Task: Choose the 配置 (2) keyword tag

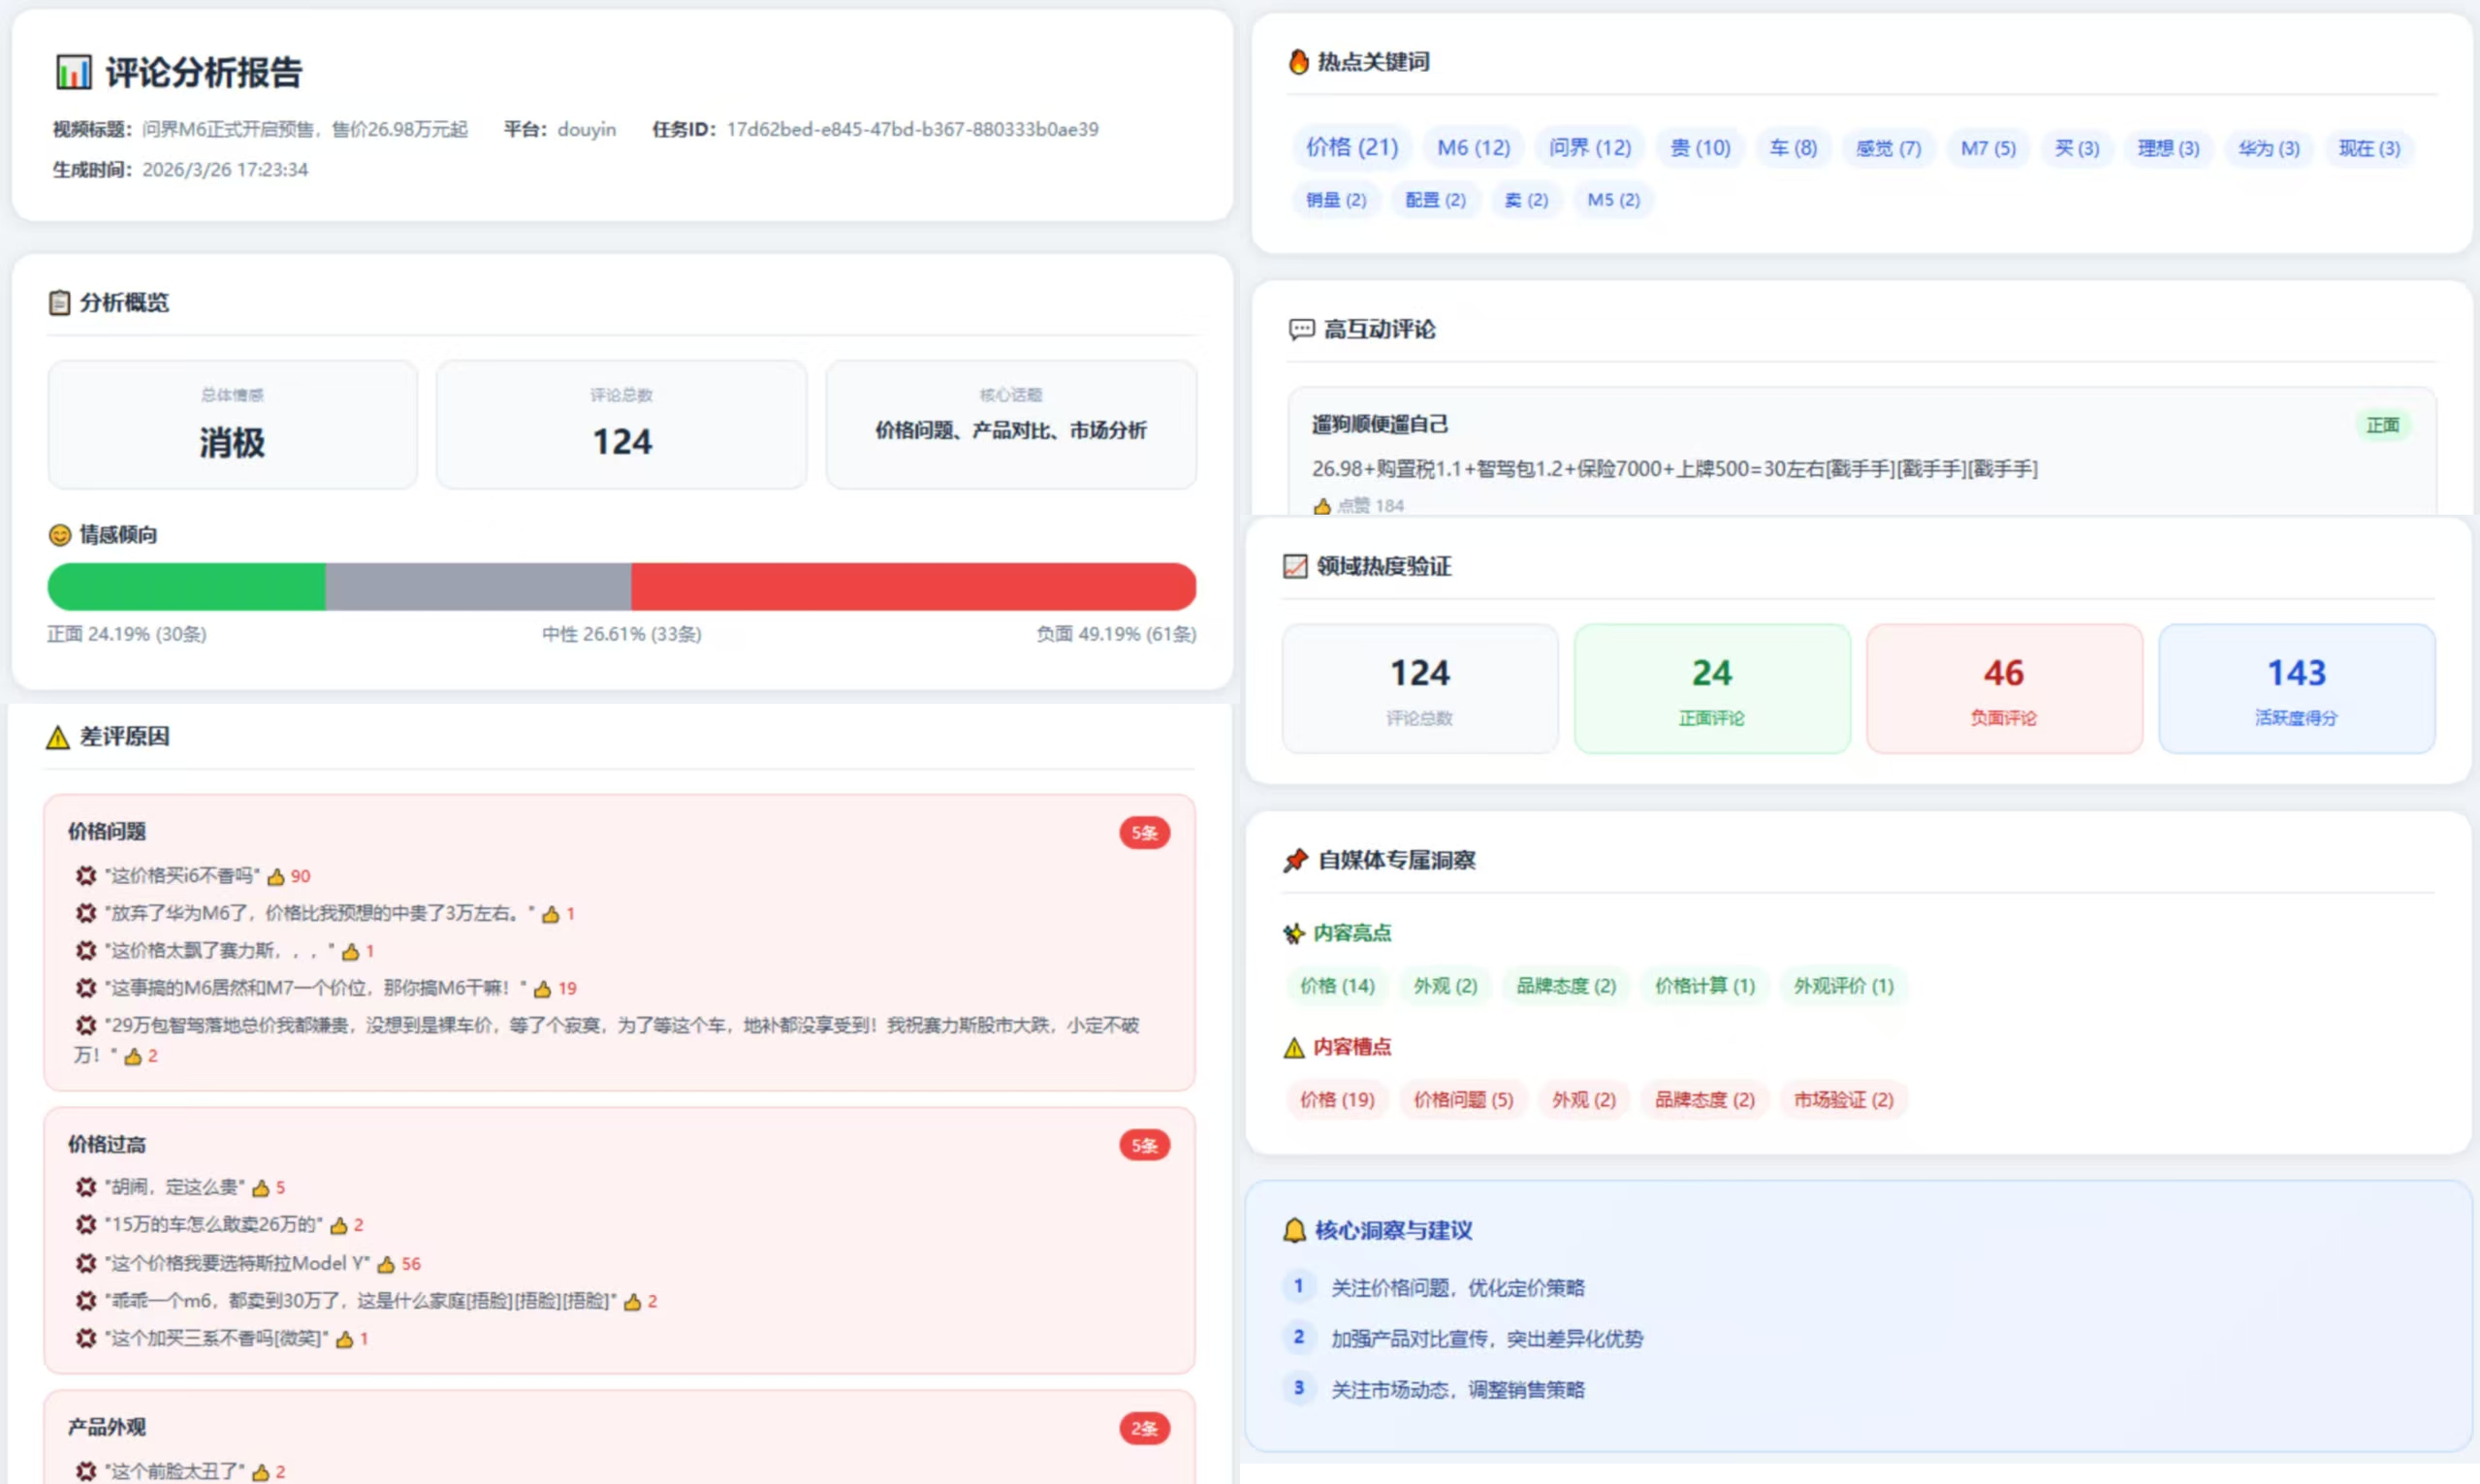Action: (1435, 200)
